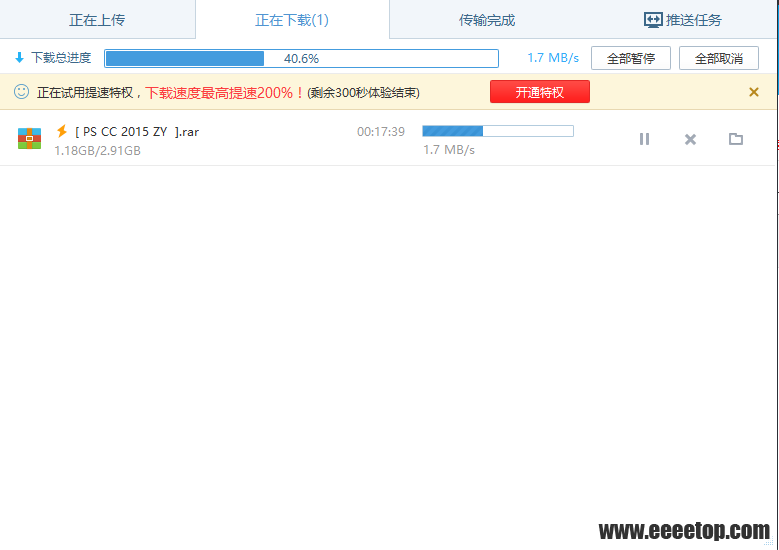Viewport: 779px width, 550px height.
Task: Click the 下载总进度 label
Action: pos(61,58)
